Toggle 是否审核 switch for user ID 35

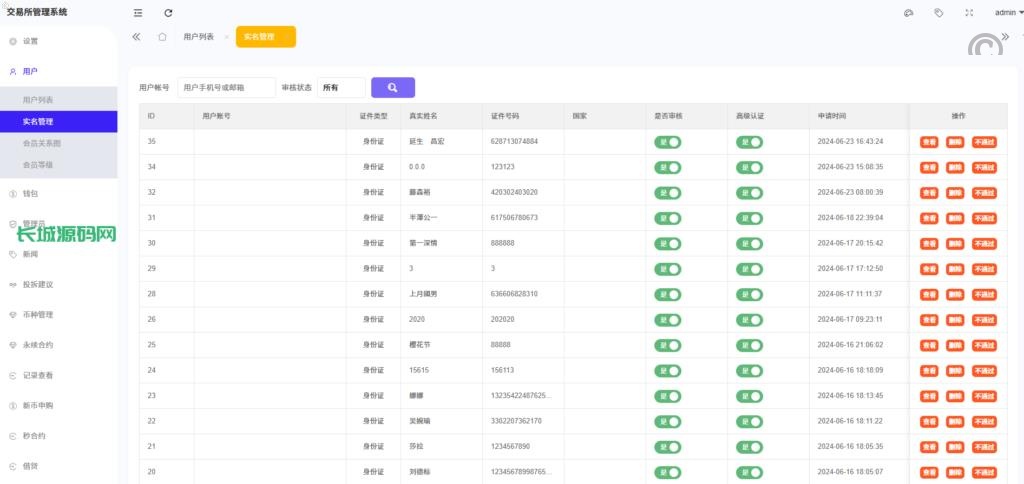tap(667, 142)
